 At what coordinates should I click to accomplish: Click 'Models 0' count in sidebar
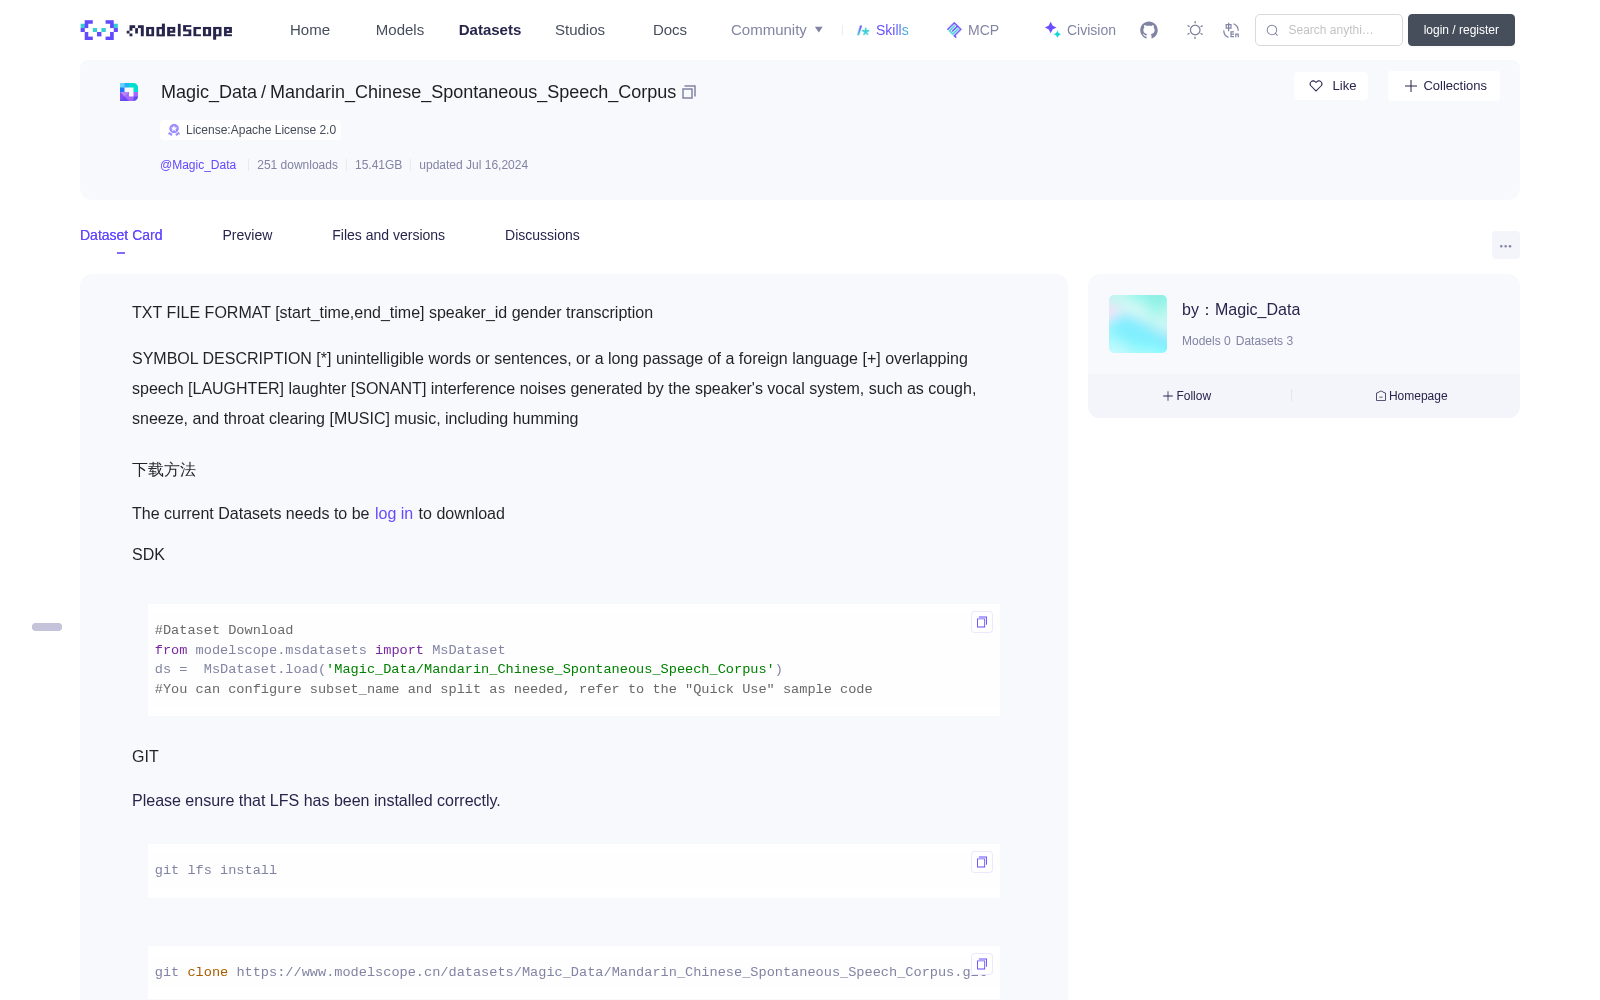coord(1206,341)
